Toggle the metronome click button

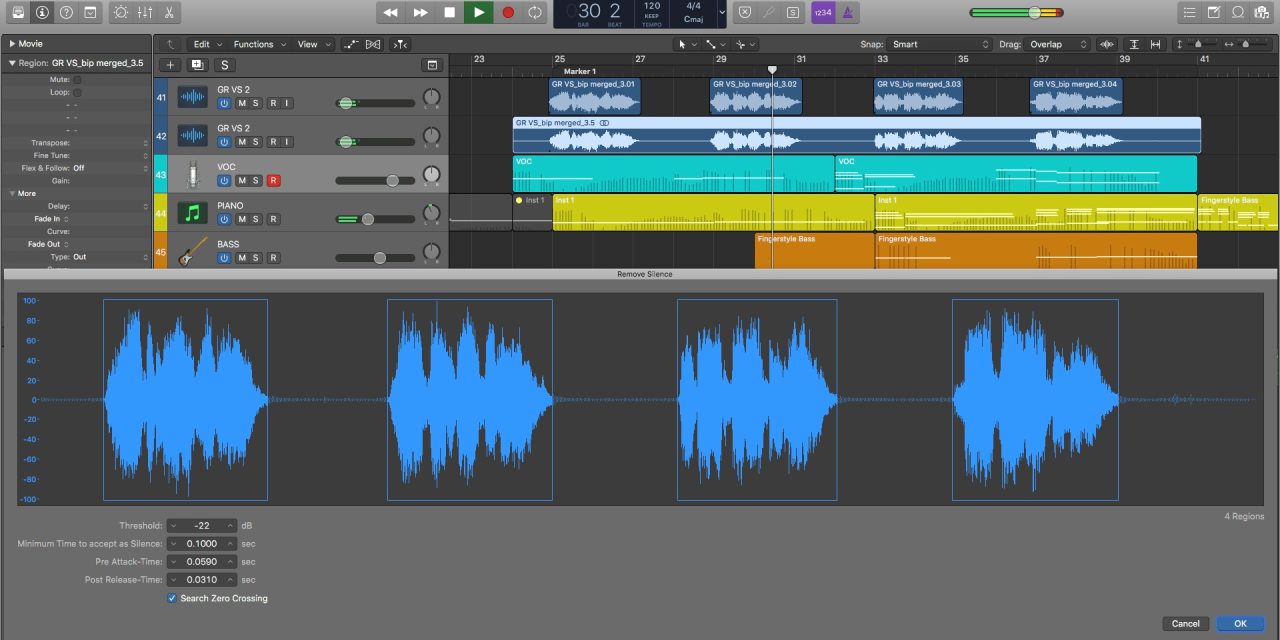point(847,12)
